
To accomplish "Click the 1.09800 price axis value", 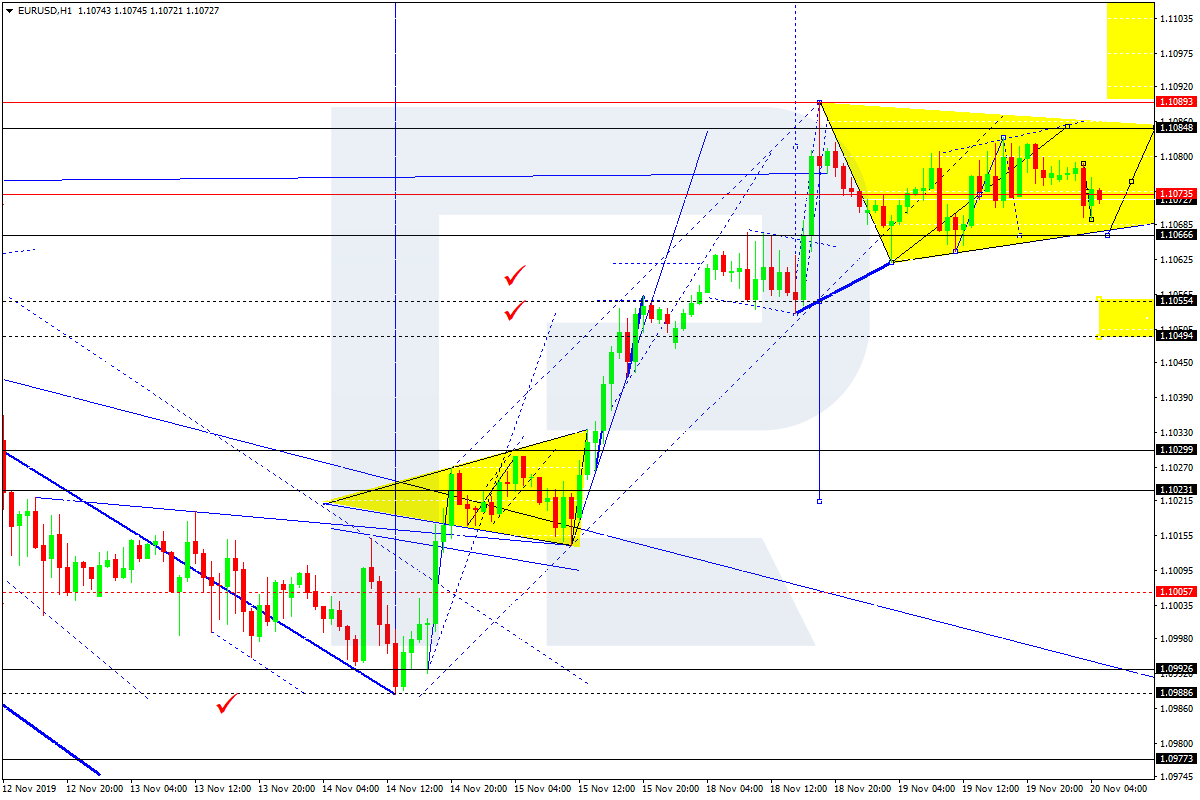I will [x=1177, y=744].
